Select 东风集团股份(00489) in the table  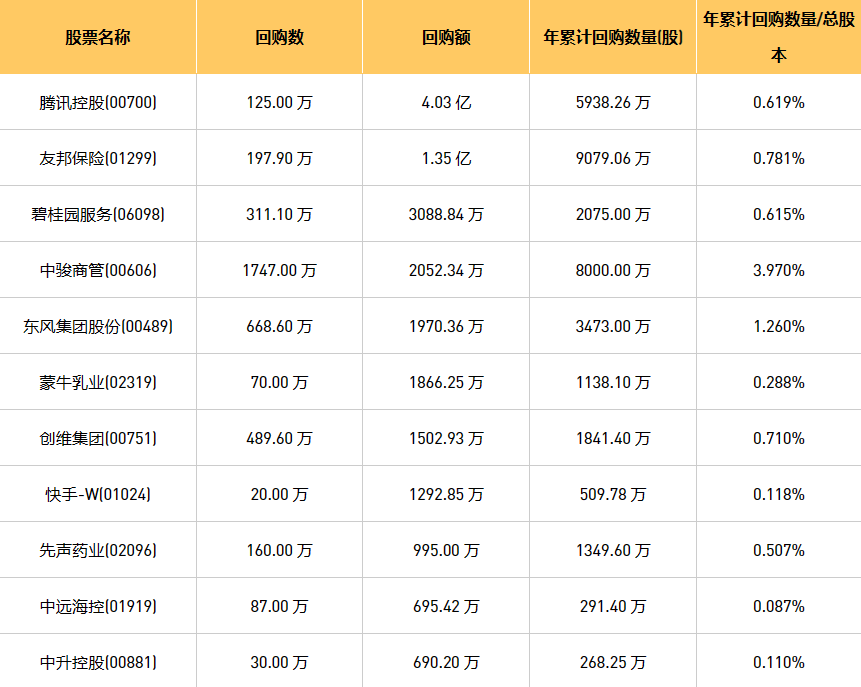pyautogui.click(x=98, y=326)
